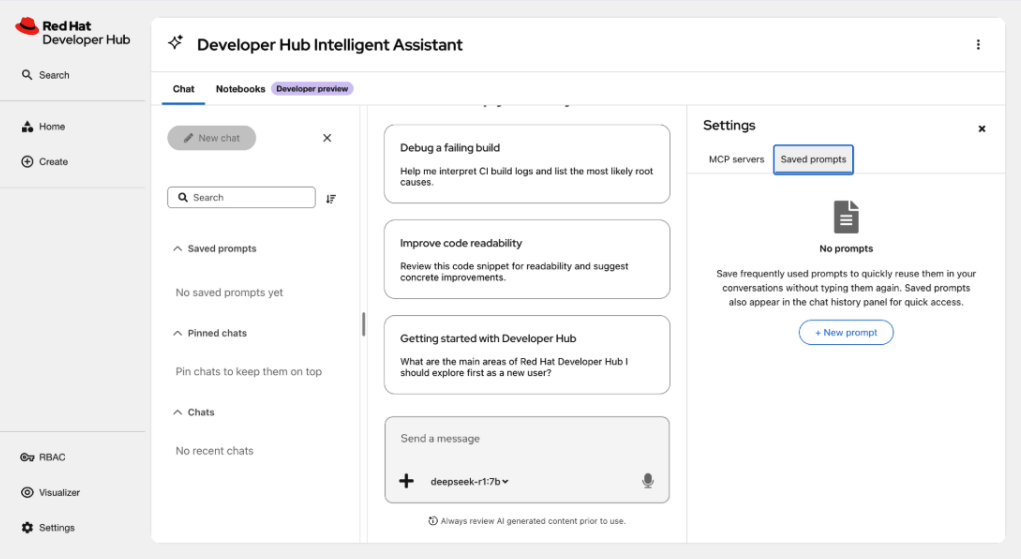Screen dimensions: 1021x559
Task: Close the chat history drawer
Action: pyautogui.click(x=327, y=138)
